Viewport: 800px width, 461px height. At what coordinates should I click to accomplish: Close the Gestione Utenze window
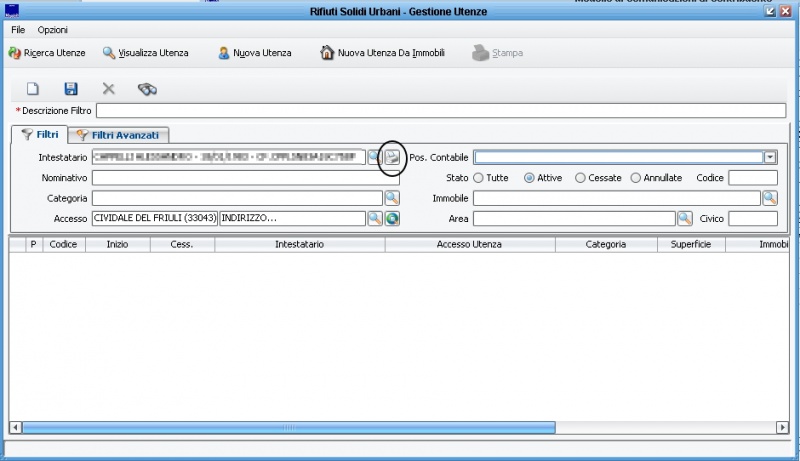click(x=785, y=11)
